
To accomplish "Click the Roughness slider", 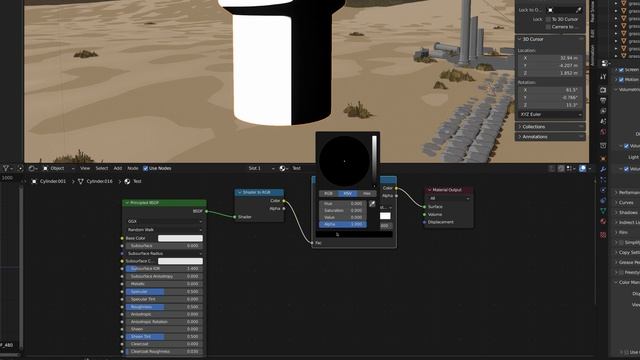I will pyautogui.click(x=164, y=307).
